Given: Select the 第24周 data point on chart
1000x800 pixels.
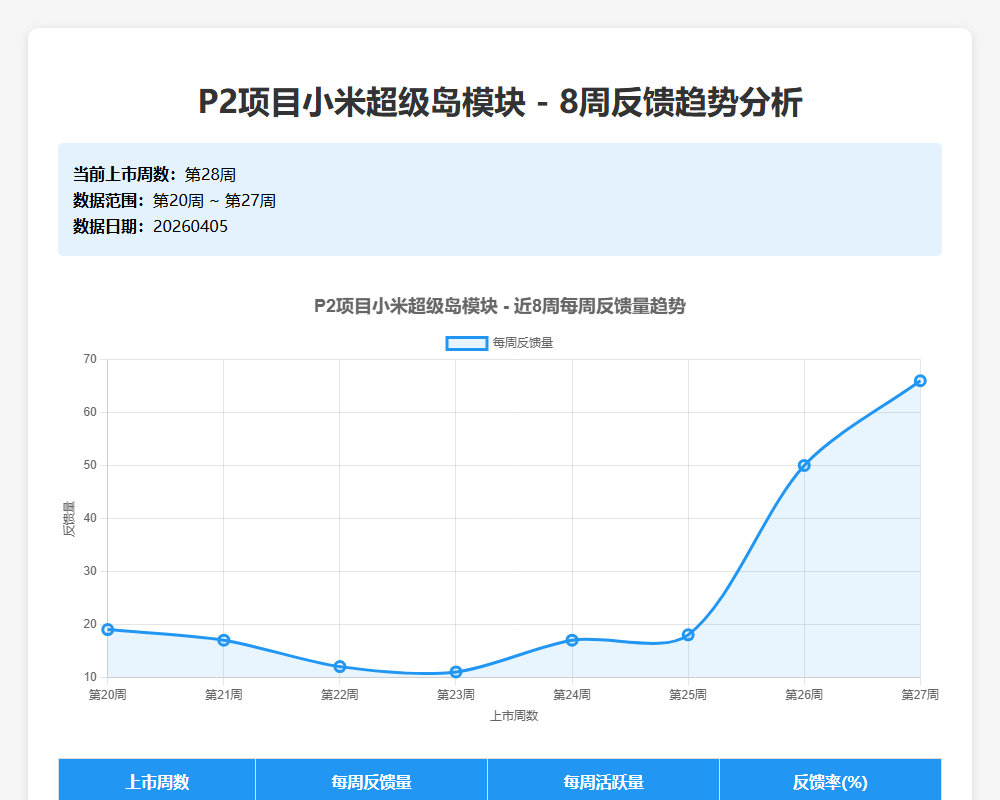Looking at the screenshot, I should [572, 640].
